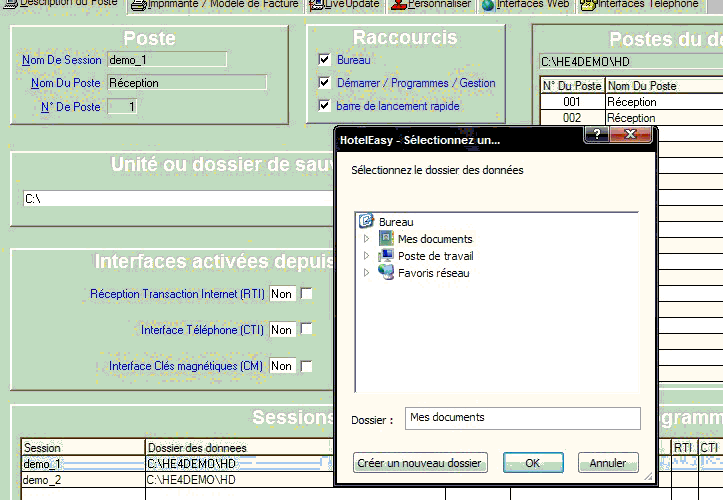Click the Bureau desktop icon in folder tree
Screen dimensions: 723x500
[366, 221]
